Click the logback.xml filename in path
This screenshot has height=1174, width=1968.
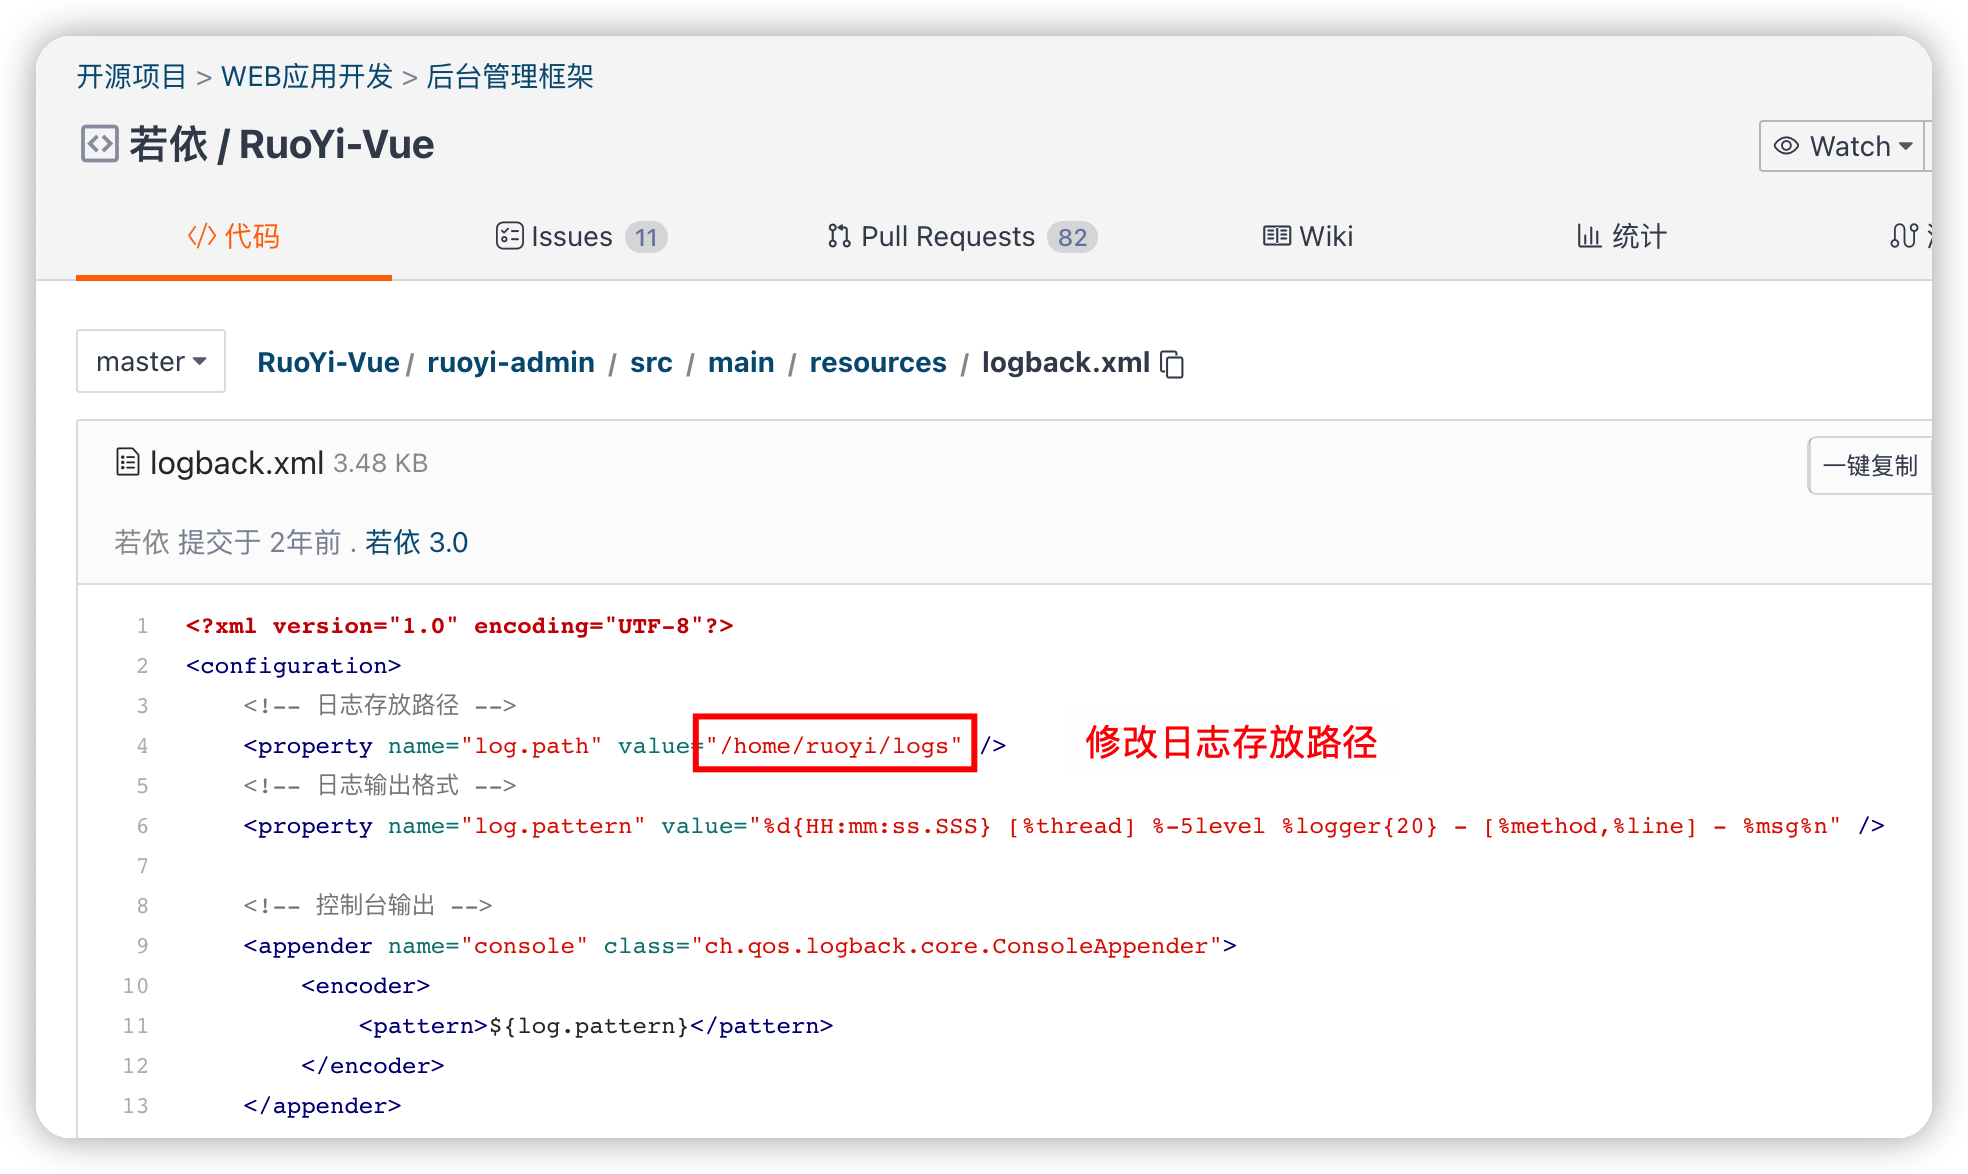click(1066, 362)
